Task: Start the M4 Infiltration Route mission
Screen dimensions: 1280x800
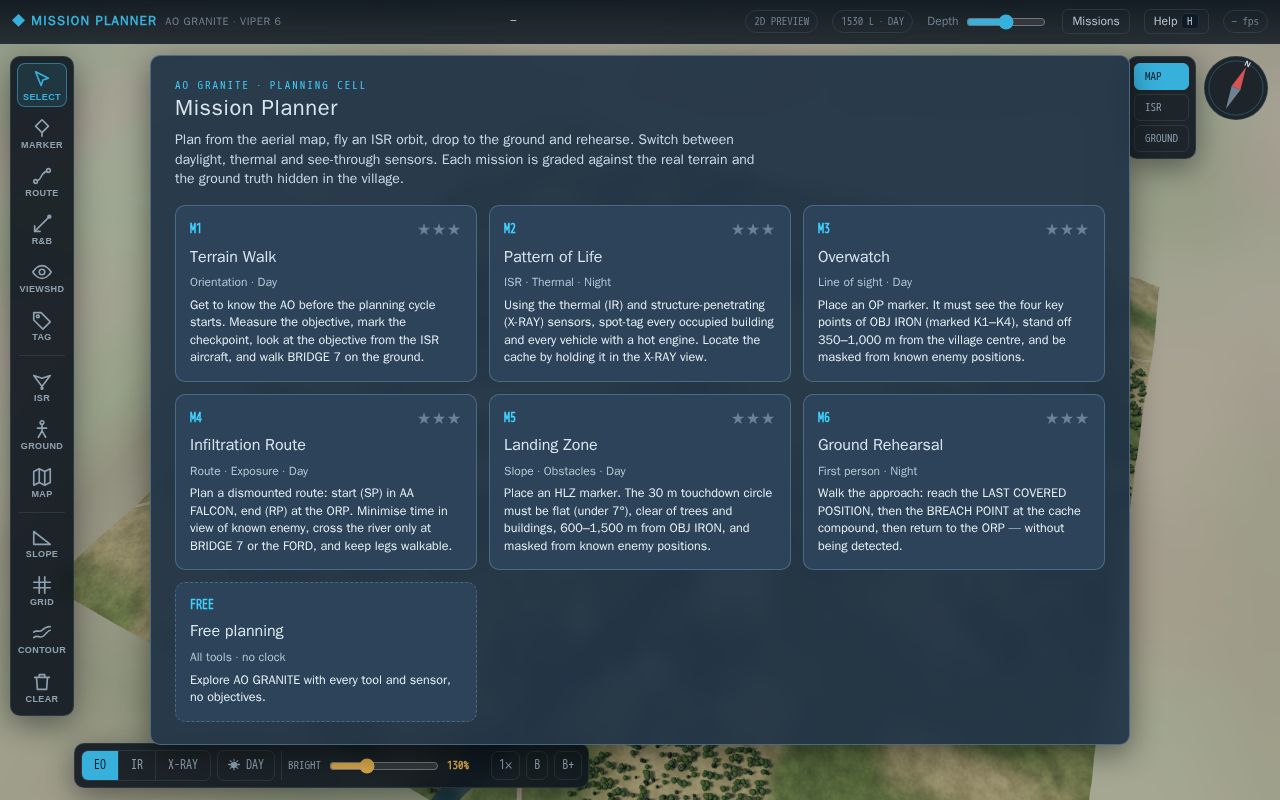Action: [326, 482]
